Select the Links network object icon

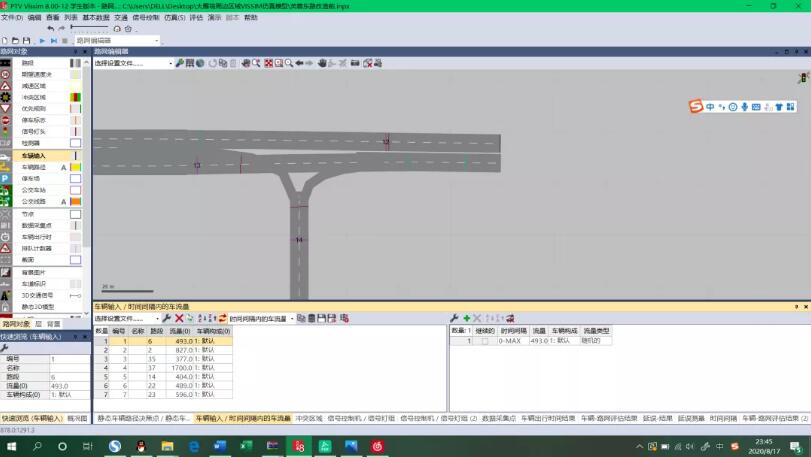click(5, 63)
